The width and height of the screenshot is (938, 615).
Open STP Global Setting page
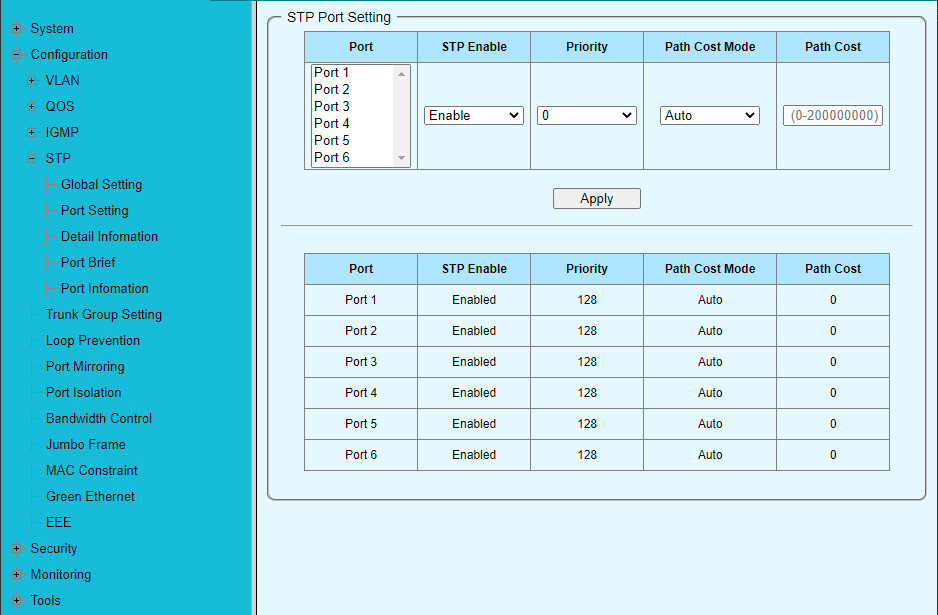(x=101, y=185)
